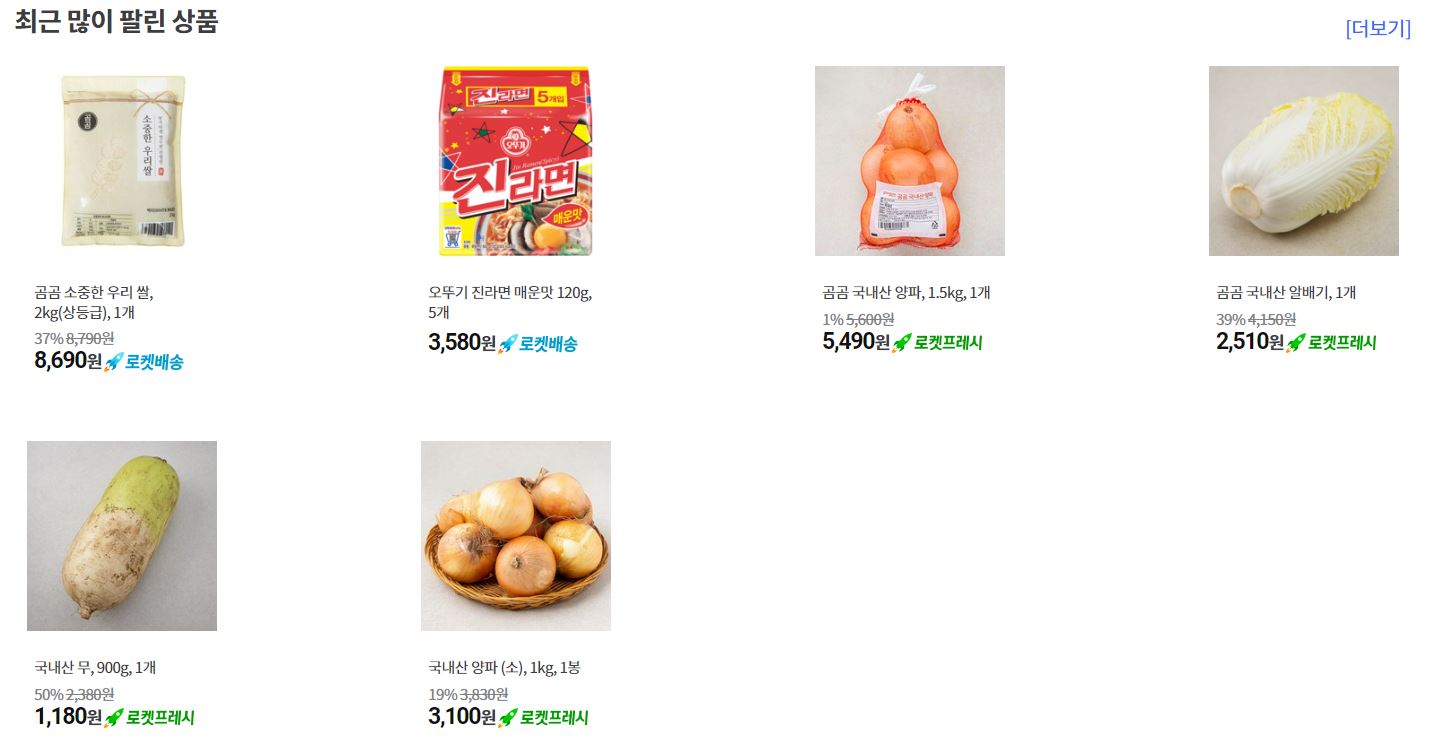The image size is (1448, 741).
Task: Open the rice bag product image
Action: (x=122, y=161)
